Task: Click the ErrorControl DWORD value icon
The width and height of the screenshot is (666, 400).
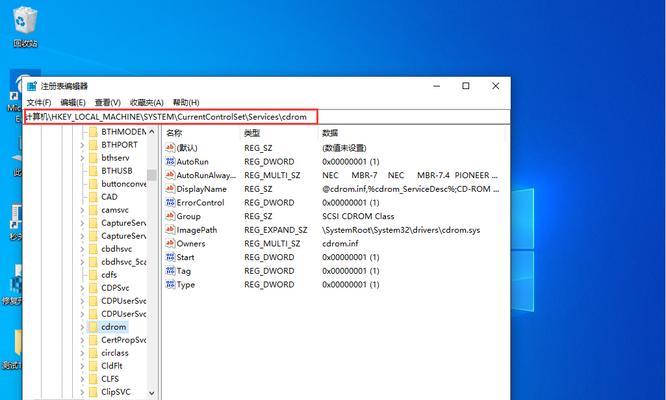Action: point(170,203)
